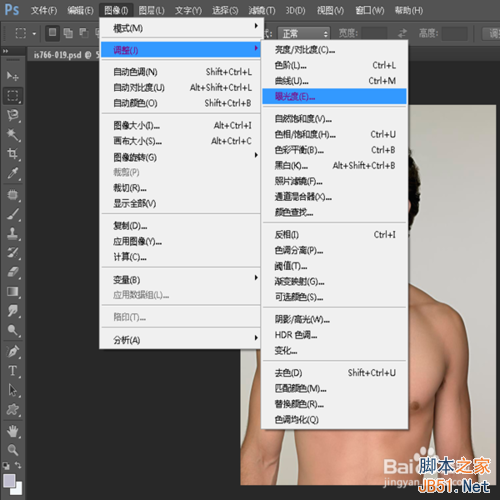Enable New Selection mode in options bar
Image resolution: width=500 pixels, height=500 pixels.
tap(52, 33)
